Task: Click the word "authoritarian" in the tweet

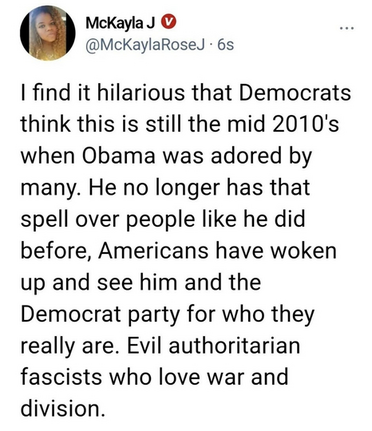Action: (x=234, y=346)
